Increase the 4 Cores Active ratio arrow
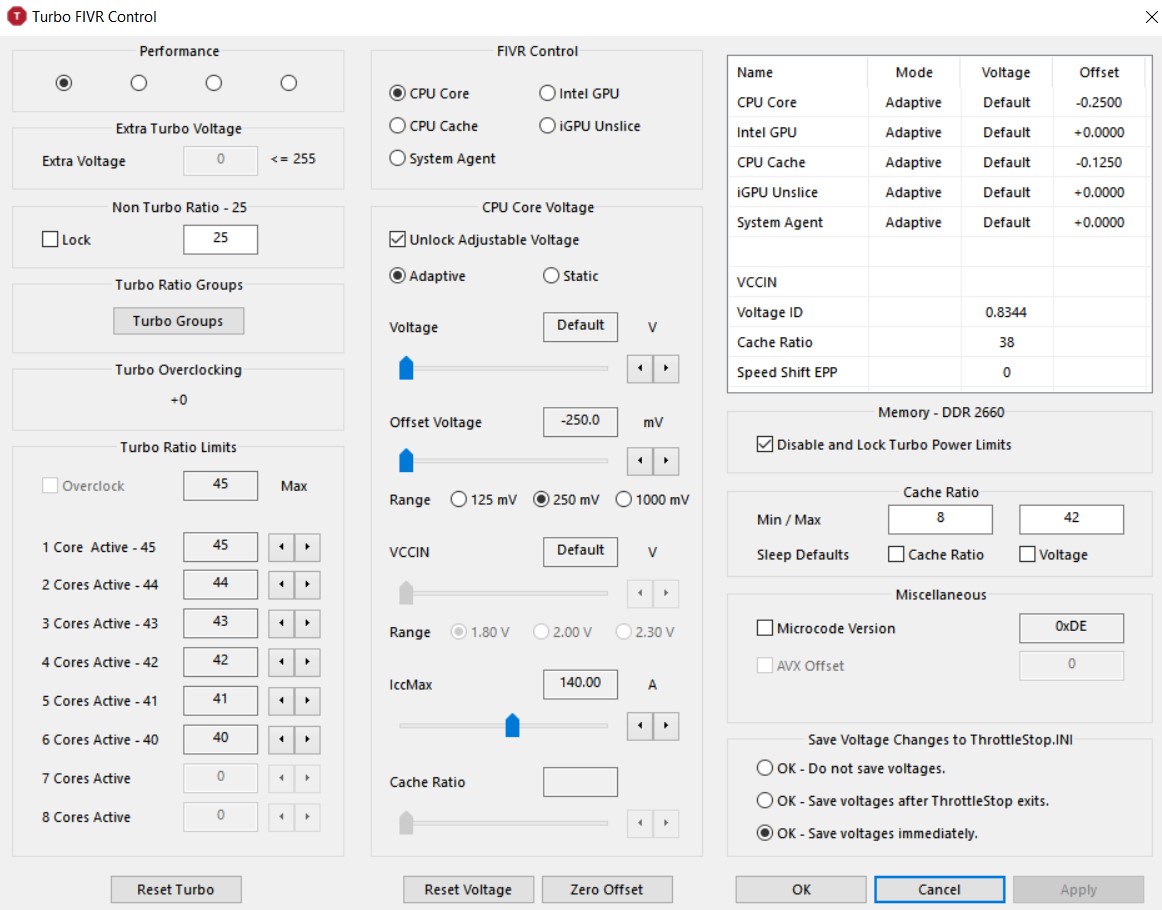The height and width of the screenshot is (910, 1162). tap(308, 662)
